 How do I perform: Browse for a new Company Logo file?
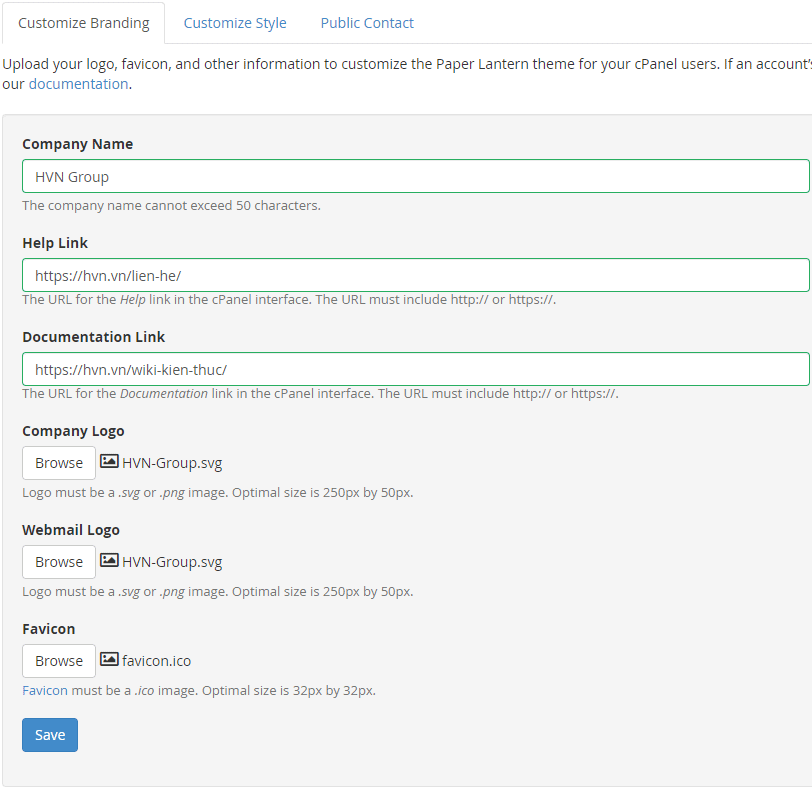point(59,463)
